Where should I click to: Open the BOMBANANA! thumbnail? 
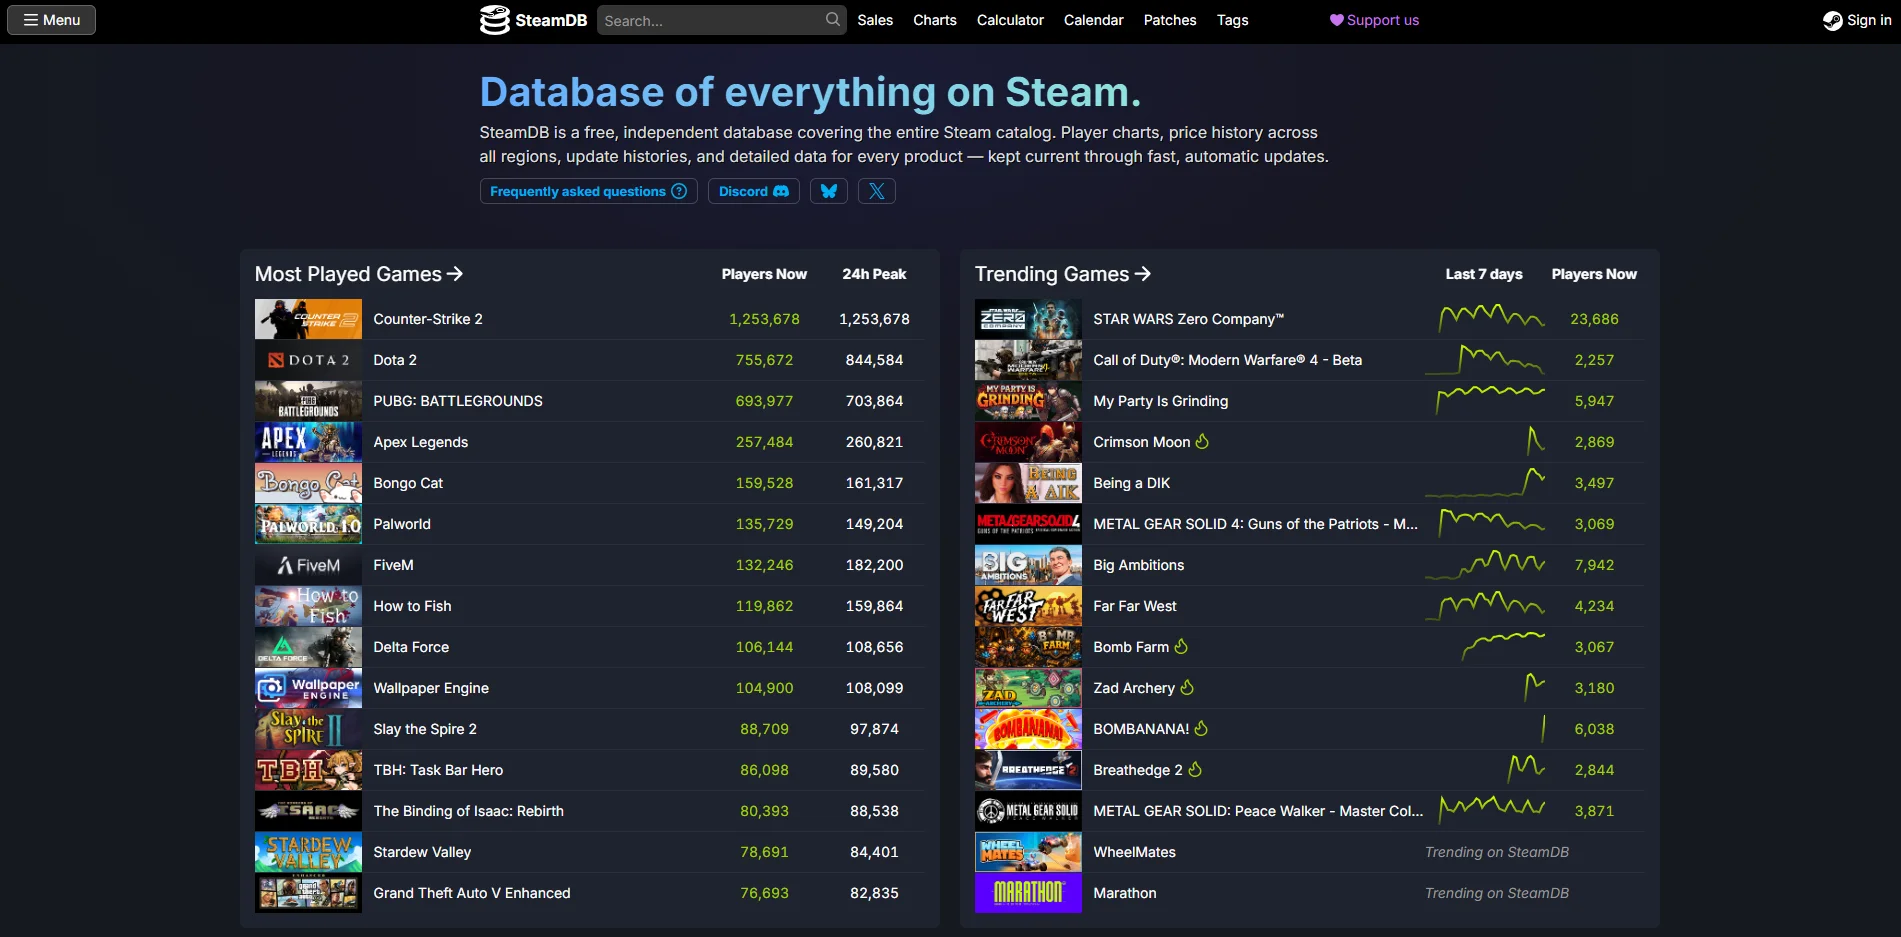point(1028,729)
